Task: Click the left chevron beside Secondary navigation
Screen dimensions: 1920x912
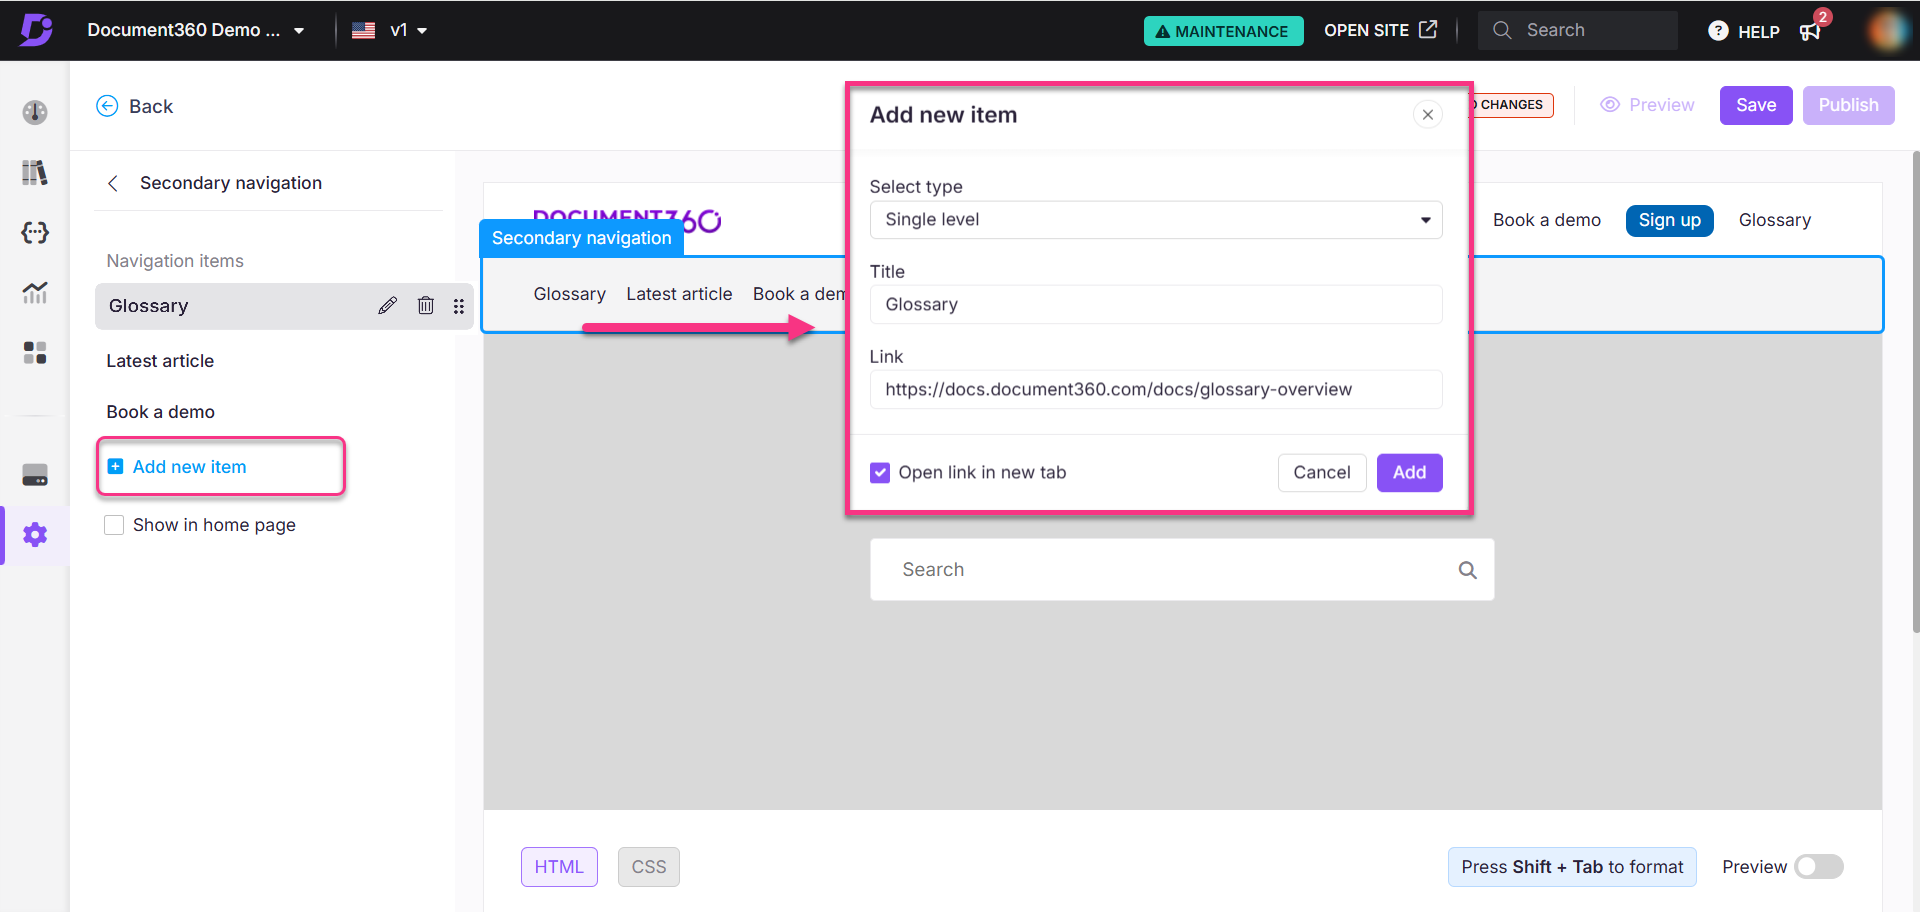Action: [113, 183]
